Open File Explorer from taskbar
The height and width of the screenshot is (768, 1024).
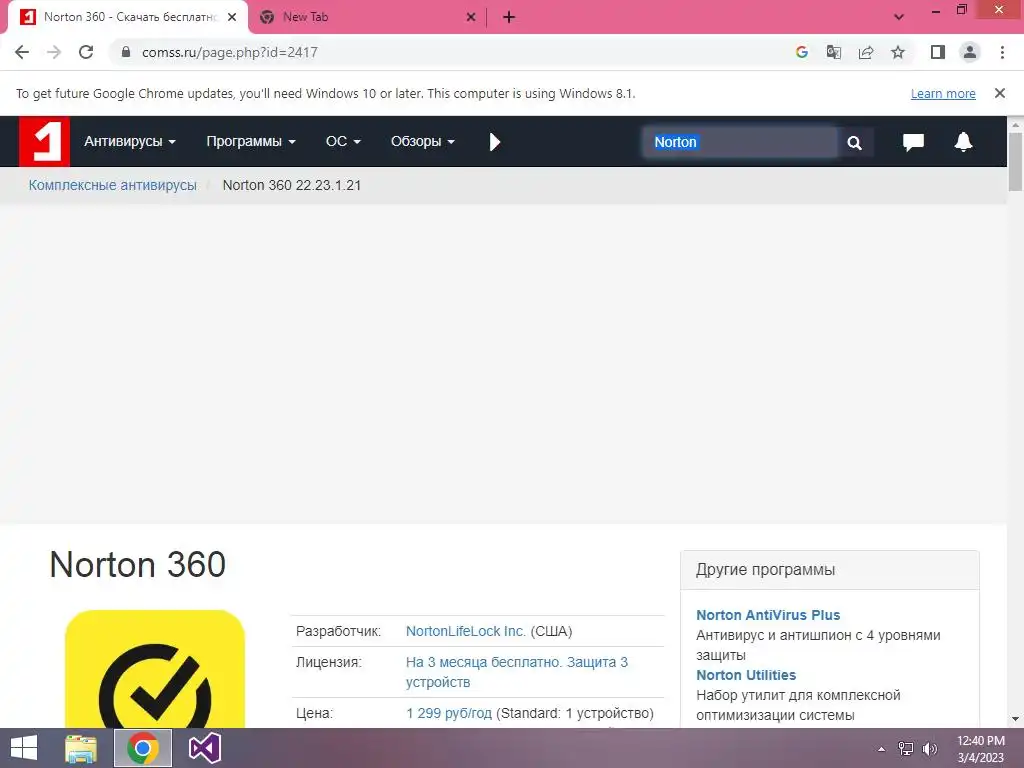click(81, 748)
